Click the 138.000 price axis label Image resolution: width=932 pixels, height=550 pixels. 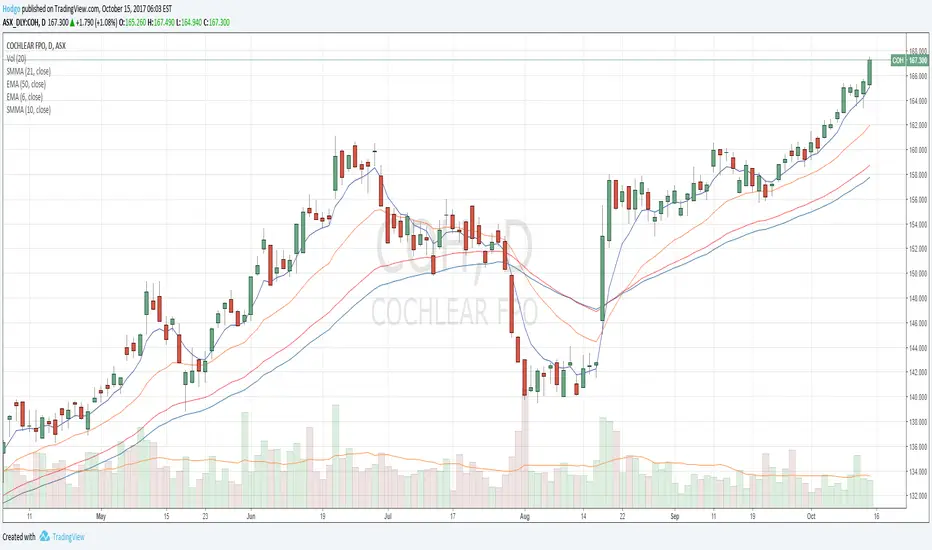pos(917,422)
